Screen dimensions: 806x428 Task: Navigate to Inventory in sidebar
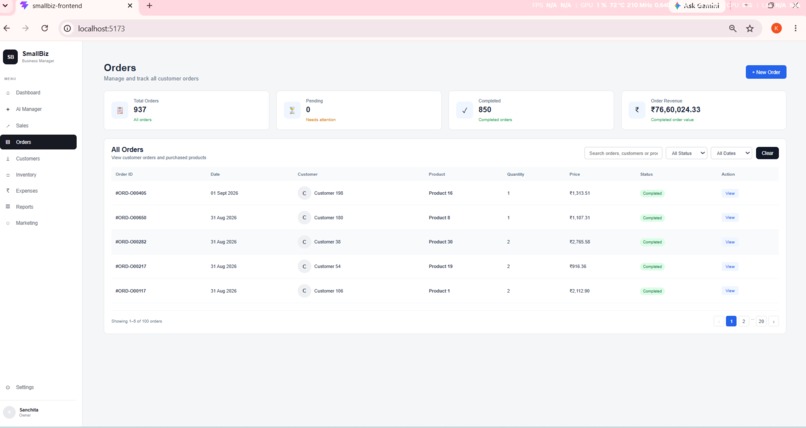pyautogui.click(x=26, y=175)
